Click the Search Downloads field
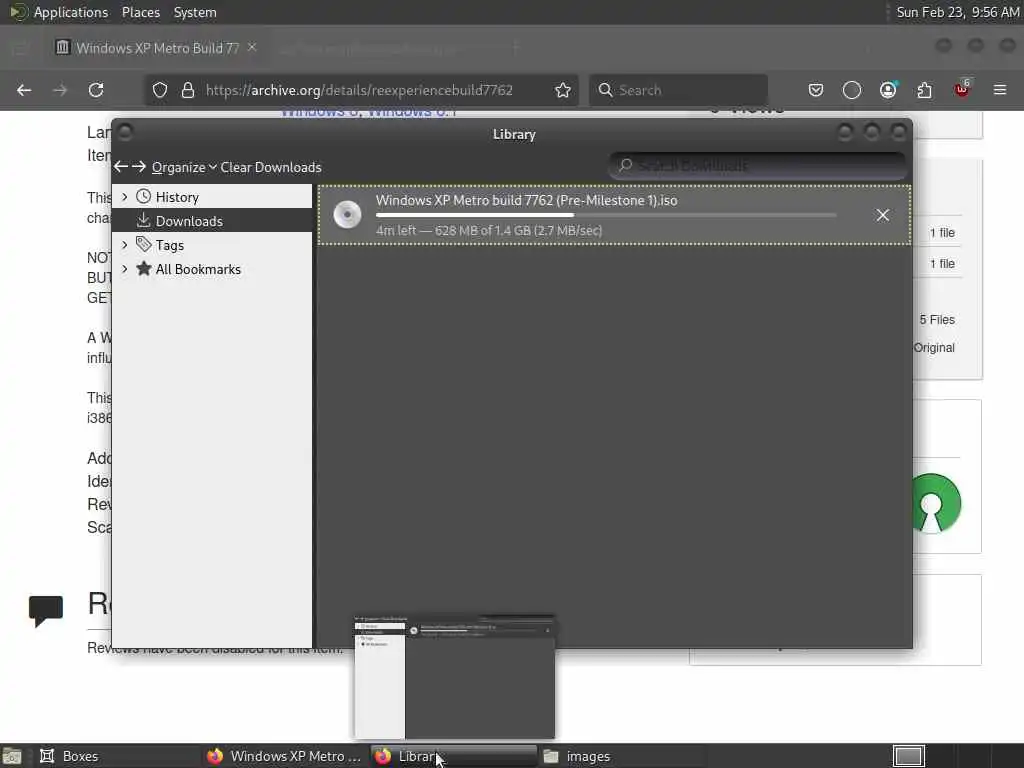 click(x=758, y=166)
